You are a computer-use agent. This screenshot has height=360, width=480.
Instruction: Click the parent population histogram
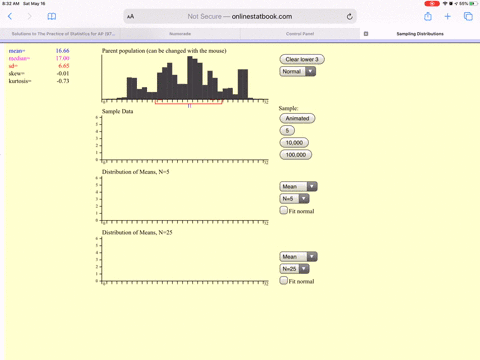185,78
